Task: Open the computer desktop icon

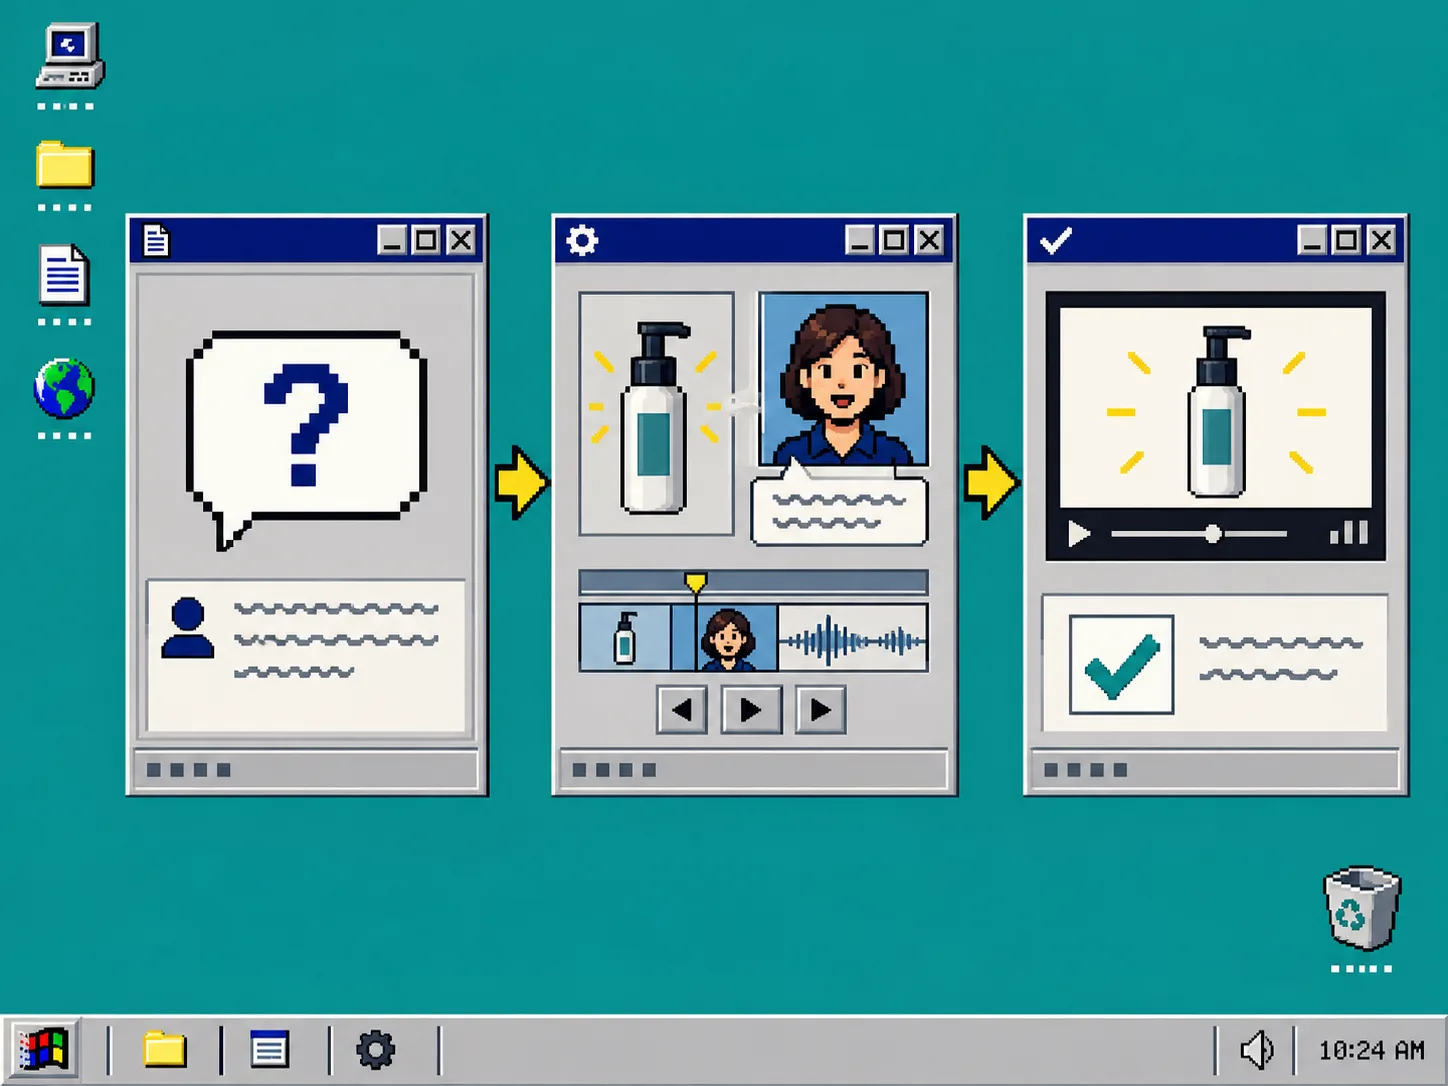Action: coord(69,57)
